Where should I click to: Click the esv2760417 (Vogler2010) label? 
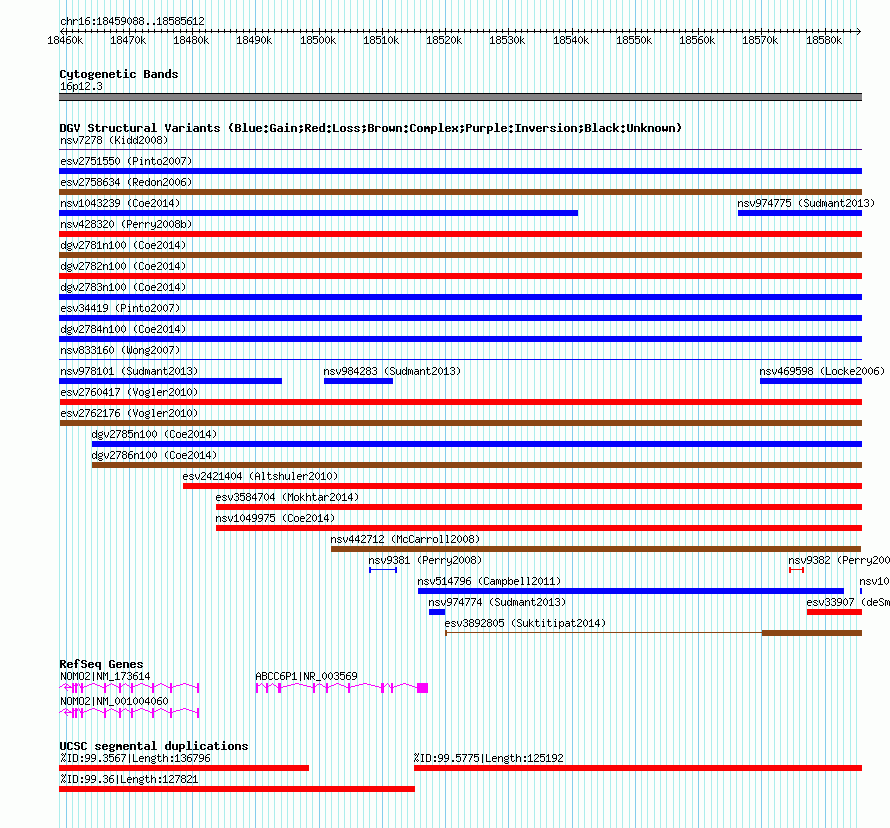click(x=129, y=392)
